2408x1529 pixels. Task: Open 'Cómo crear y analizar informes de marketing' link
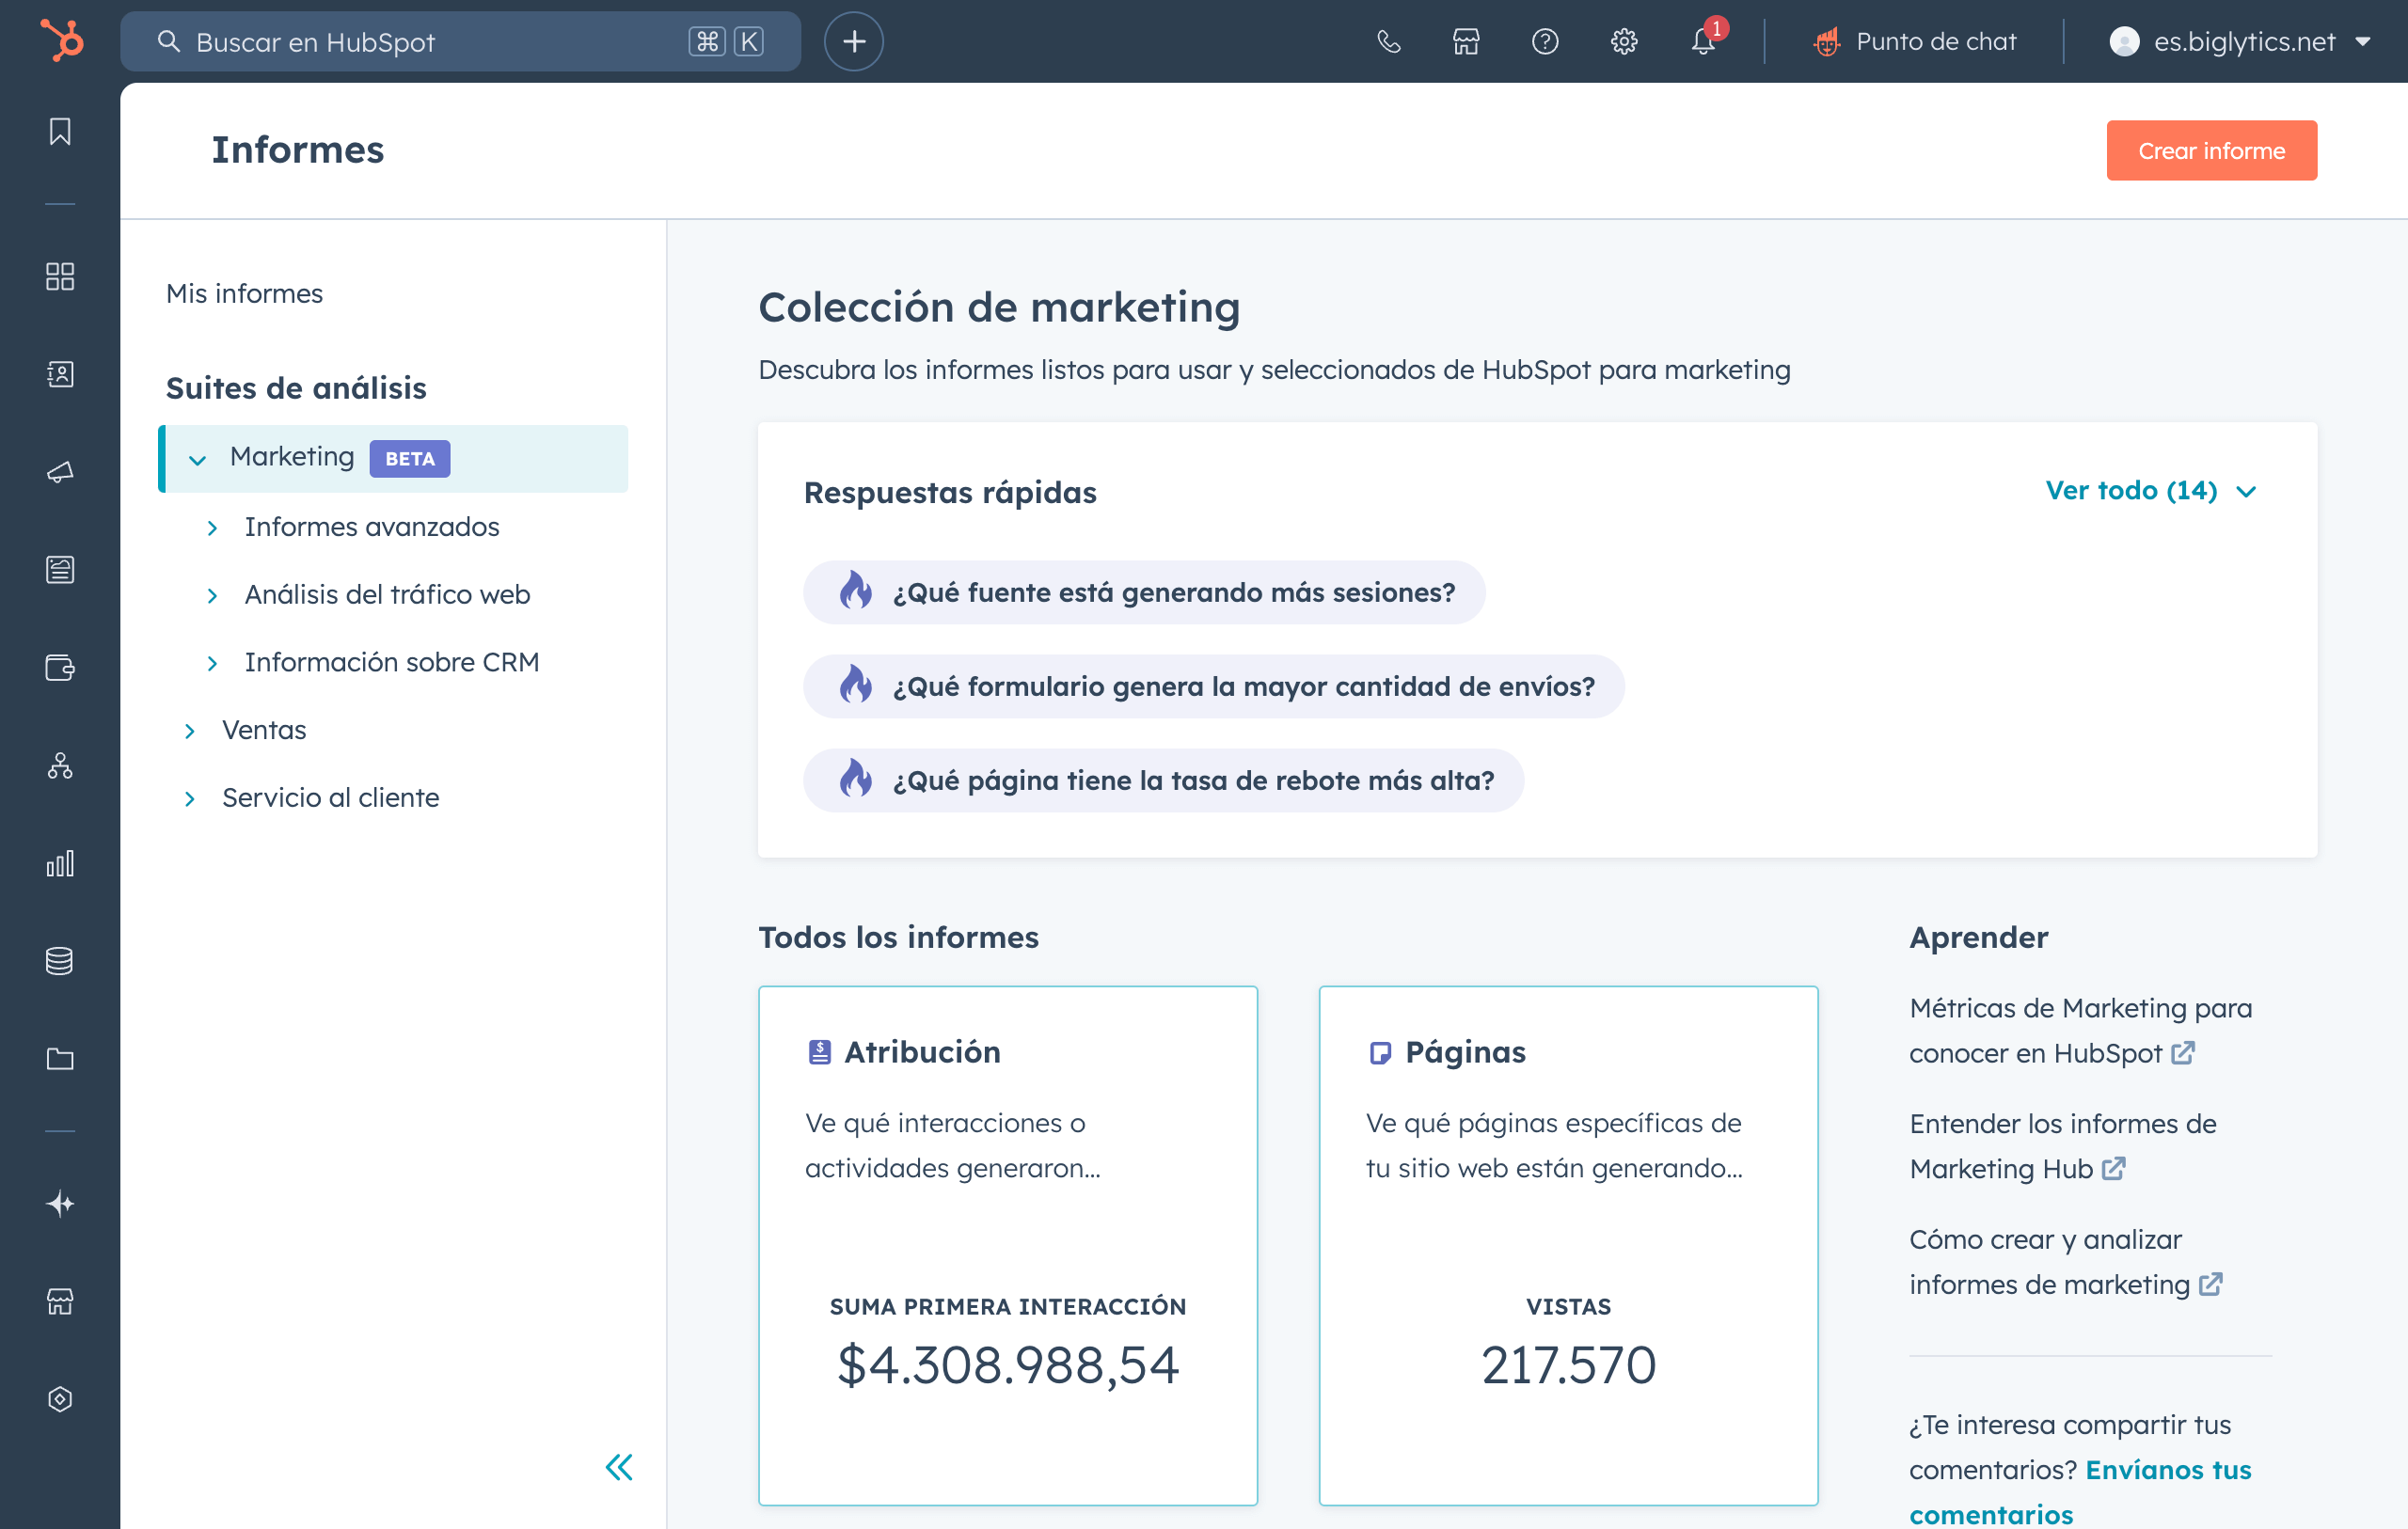click(x=2065, y=1261)
